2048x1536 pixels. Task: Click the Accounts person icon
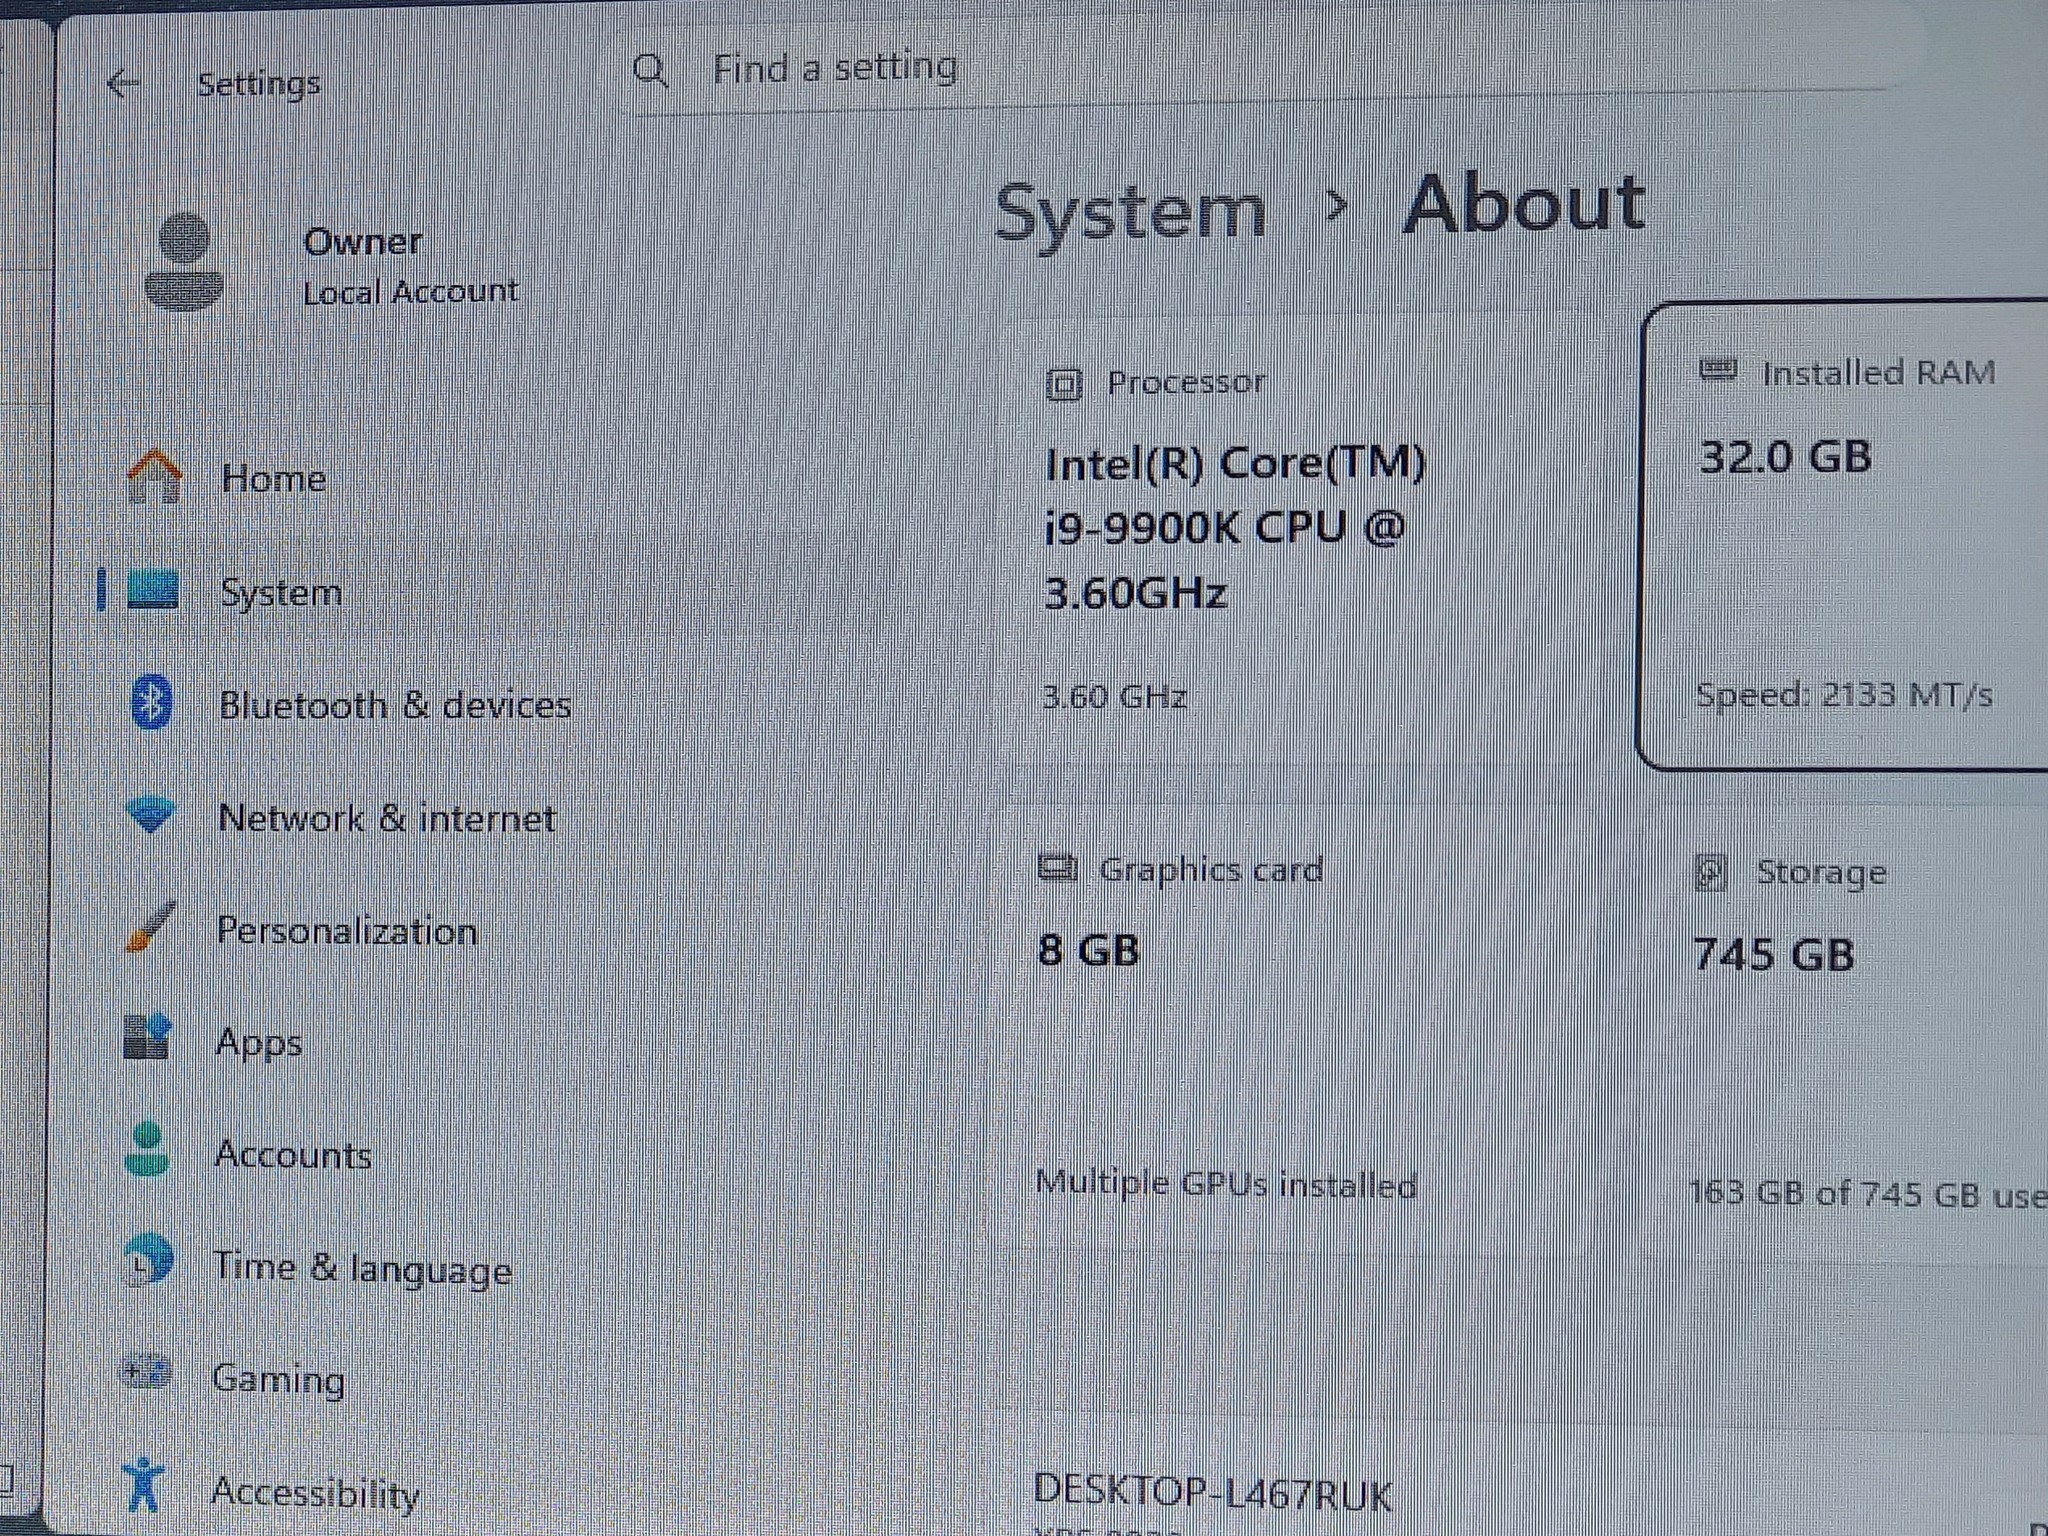click(147, 1149)
